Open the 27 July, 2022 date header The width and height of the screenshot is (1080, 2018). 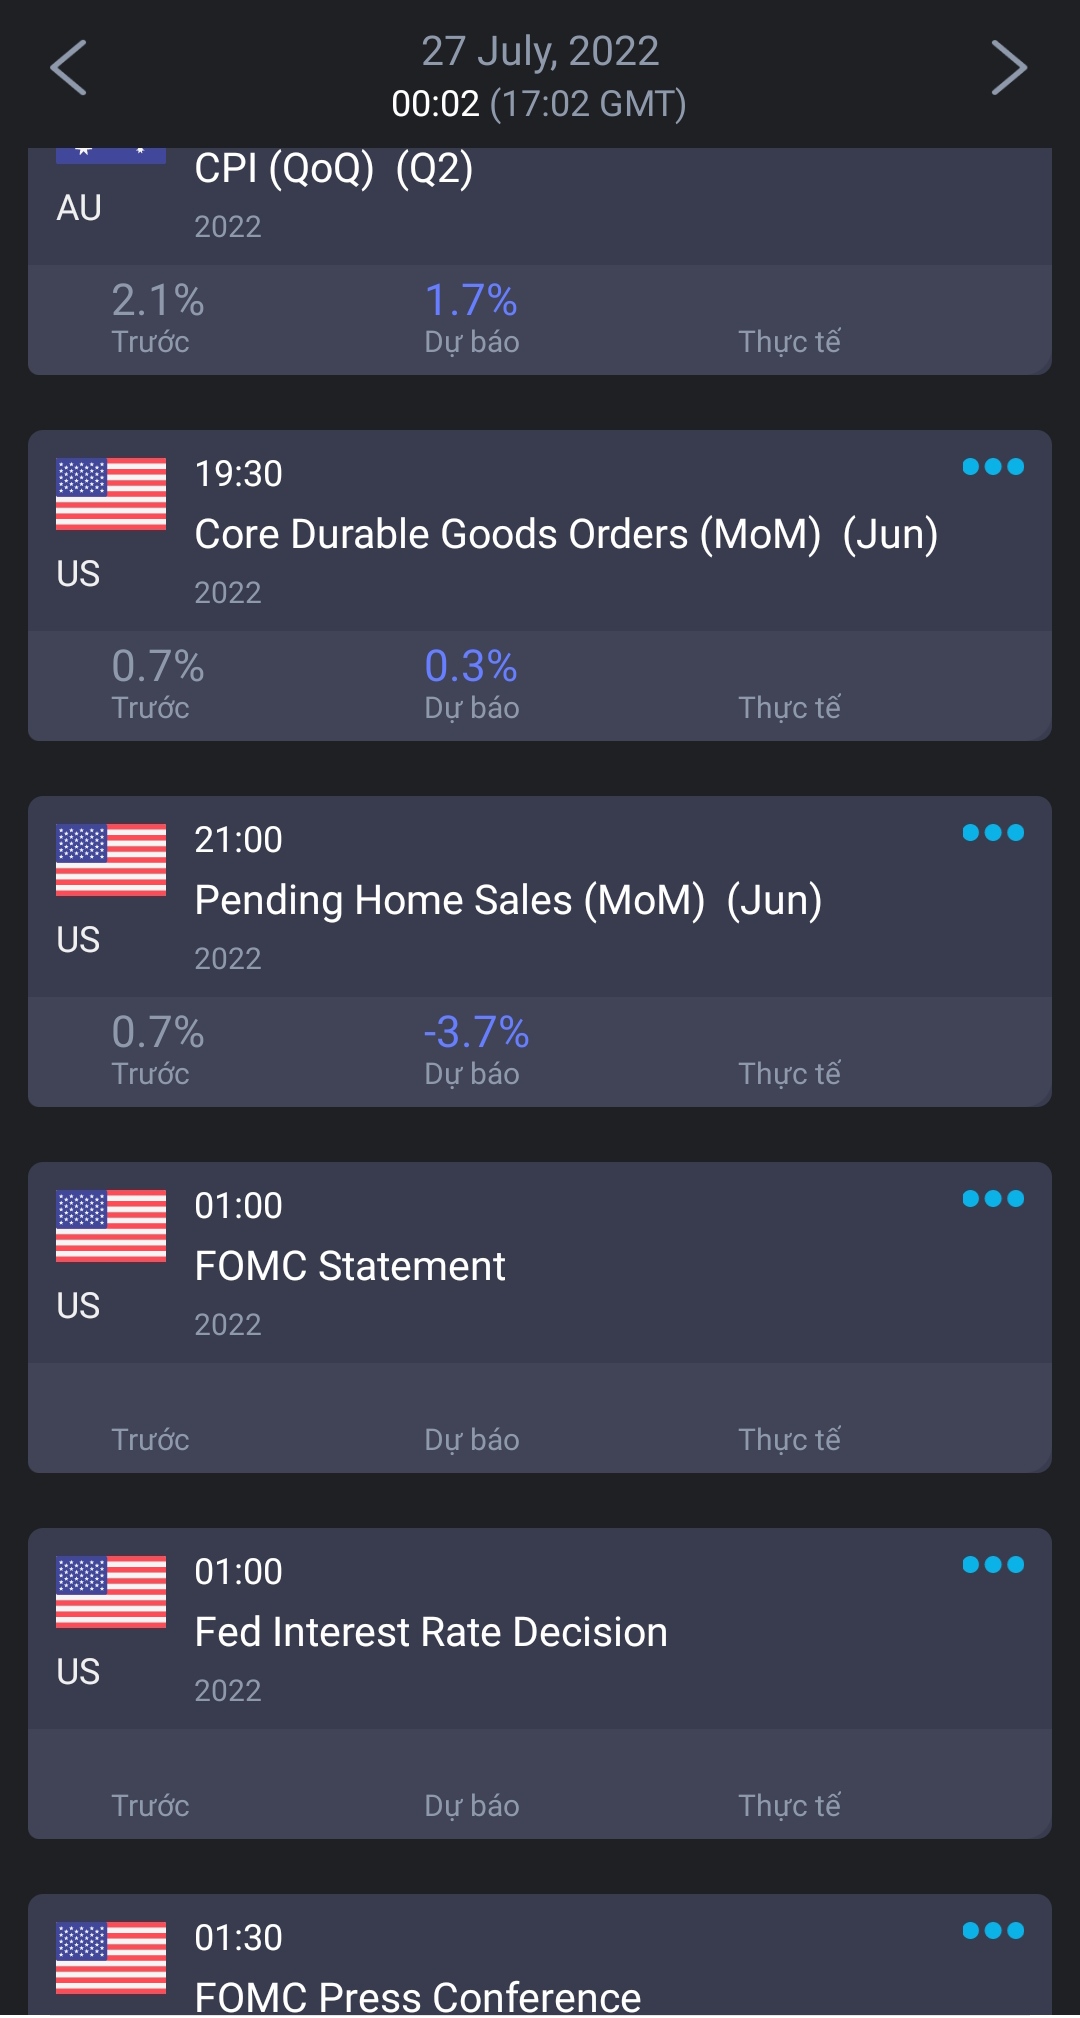tap(540, 52)
